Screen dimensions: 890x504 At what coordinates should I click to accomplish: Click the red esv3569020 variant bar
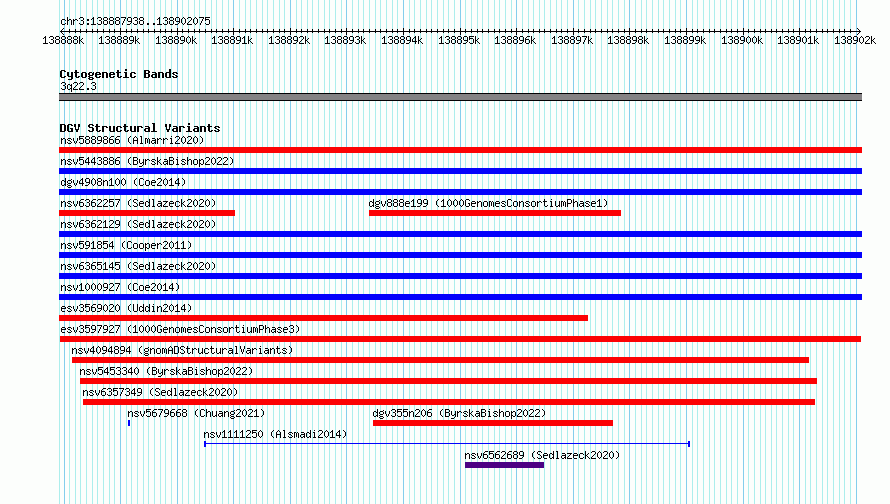point(324,318)
